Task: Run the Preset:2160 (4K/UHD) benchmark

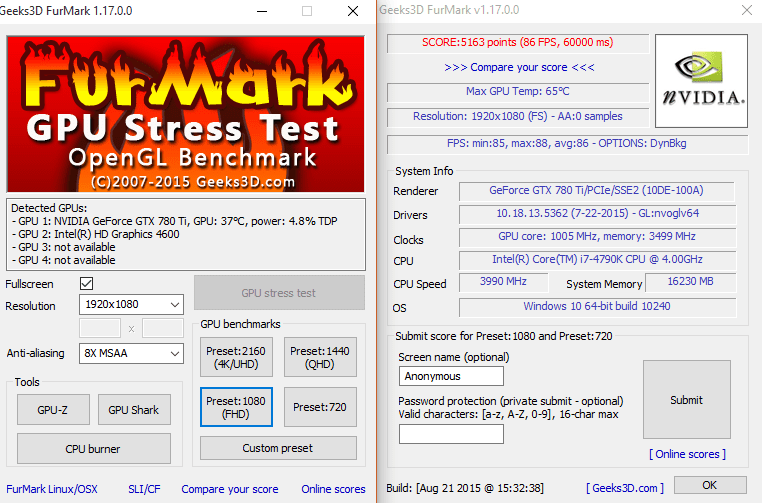Action: (x=236, y=357)
